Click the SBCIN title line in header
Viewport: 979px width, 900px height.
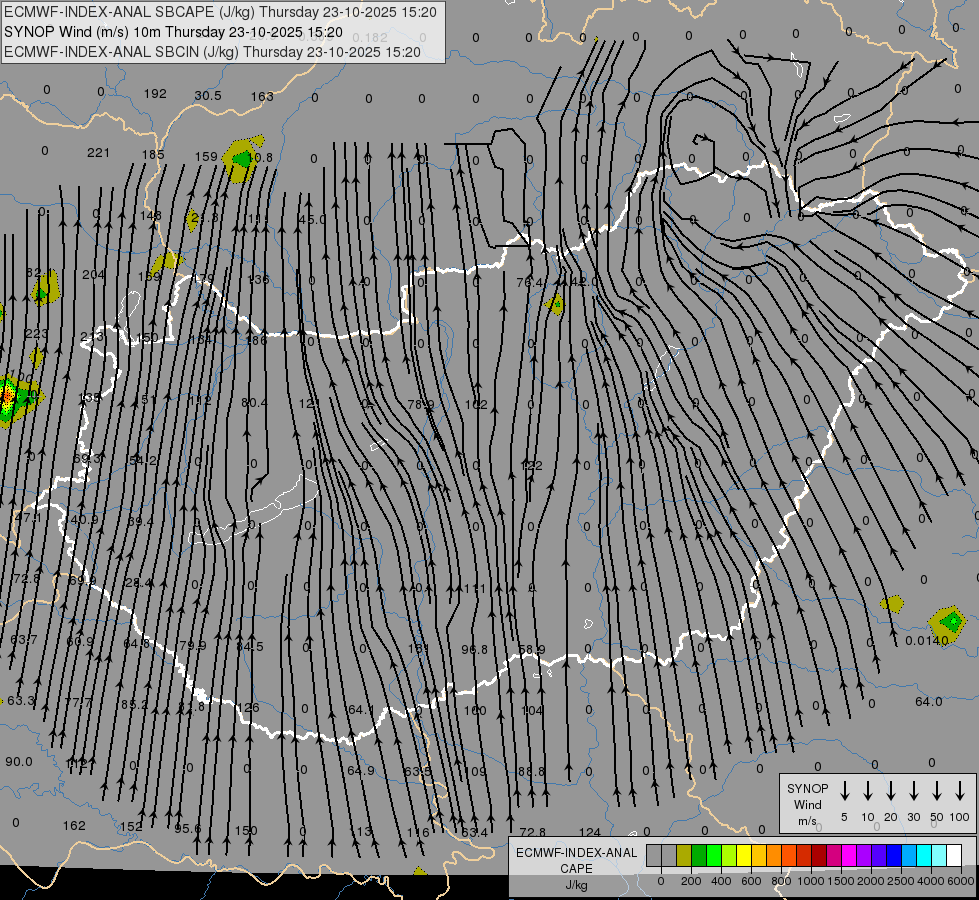click(212, 52)
